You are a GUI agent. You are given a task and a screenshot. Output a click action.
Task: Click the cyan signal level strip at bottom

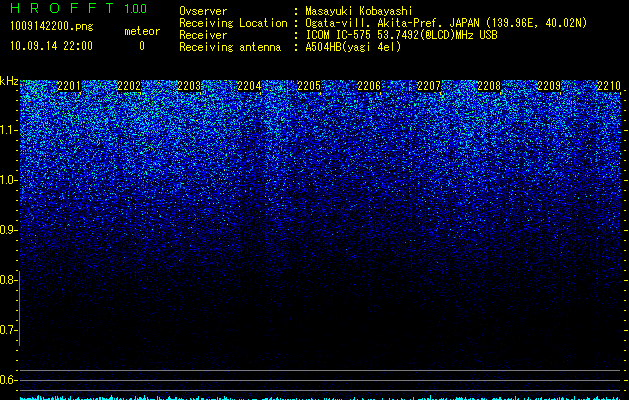pyautogui.click(x=320, y=398)
